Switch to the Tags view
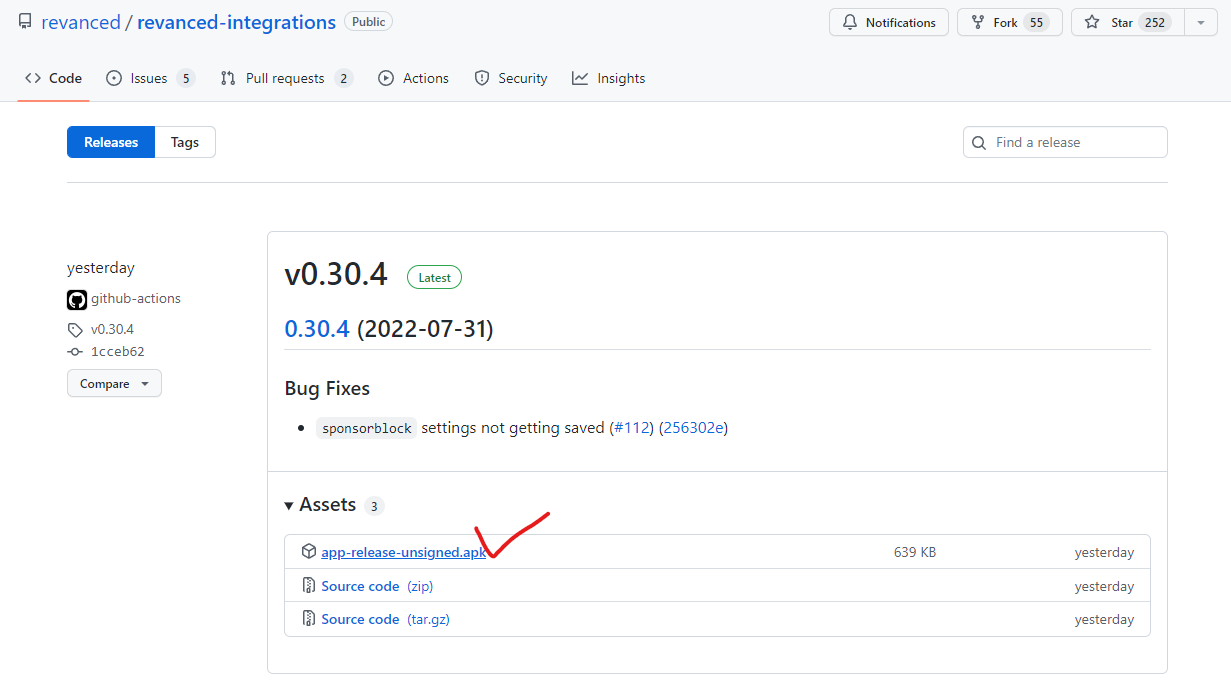Image resolution: width=1231 pixels, height=685 pixels. click(185, 142)
